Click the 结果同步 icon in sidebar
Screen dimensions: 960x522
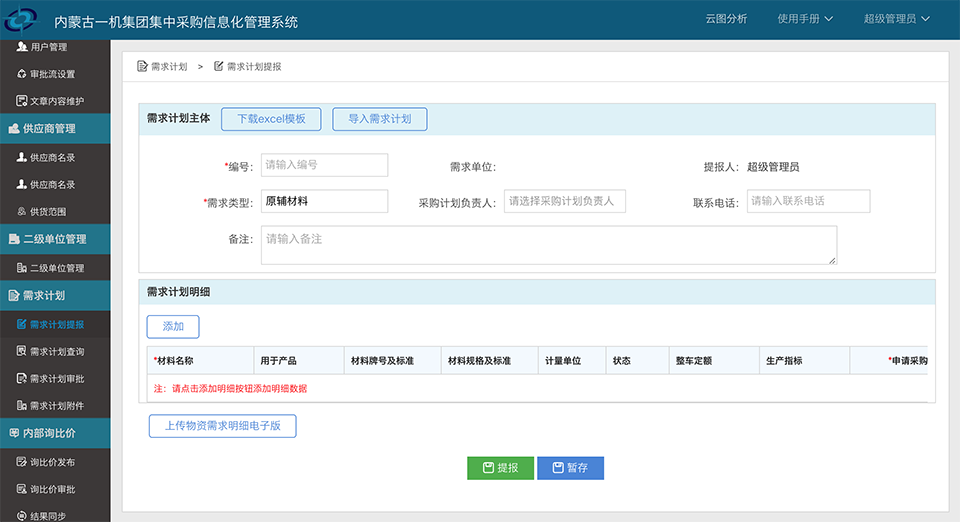21,516
